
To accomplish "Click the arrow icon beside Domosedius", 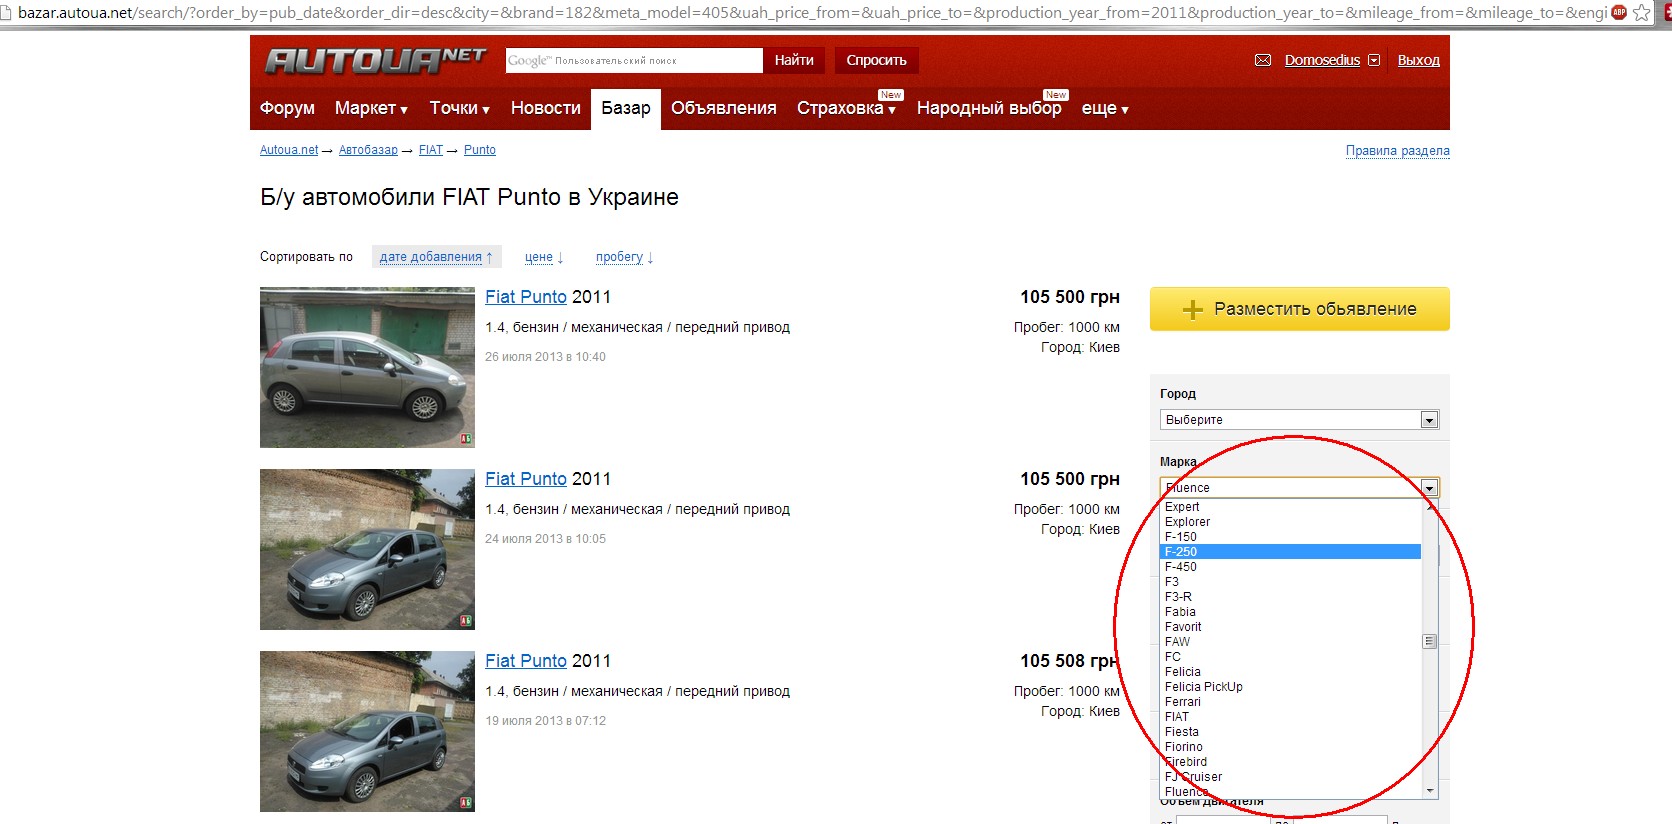I will click(1374, 60).
